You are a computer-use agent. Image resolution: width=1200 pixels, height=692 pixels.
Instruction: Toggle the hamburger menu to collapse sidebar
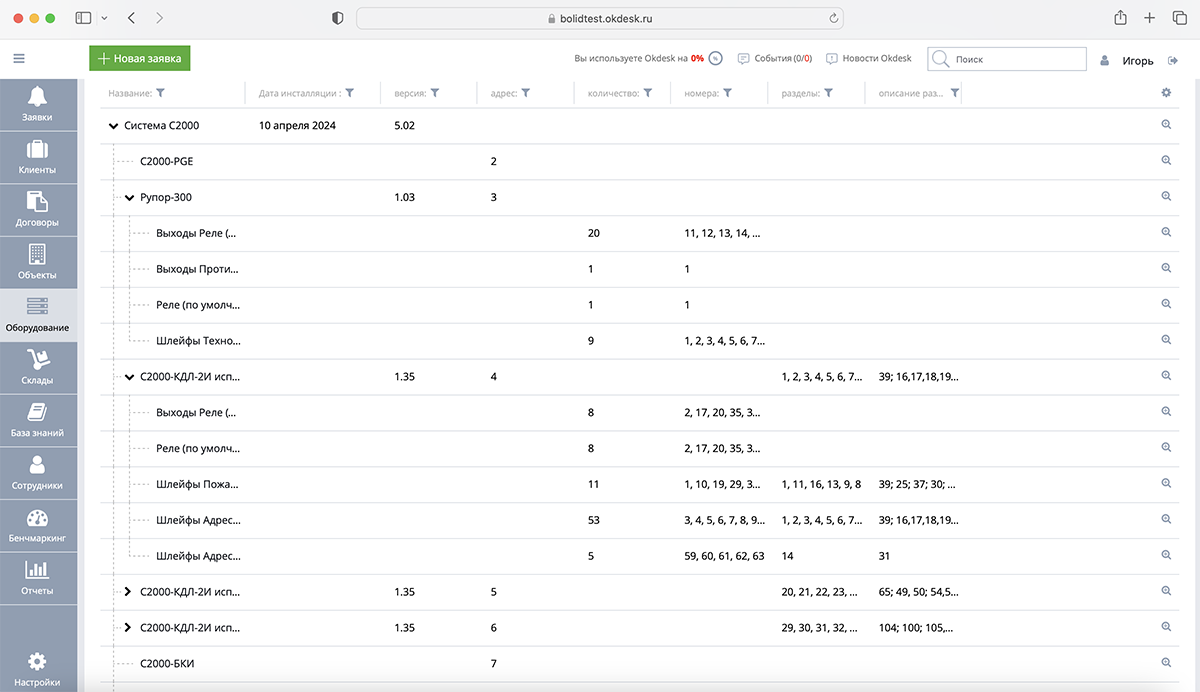pos(19,59)
